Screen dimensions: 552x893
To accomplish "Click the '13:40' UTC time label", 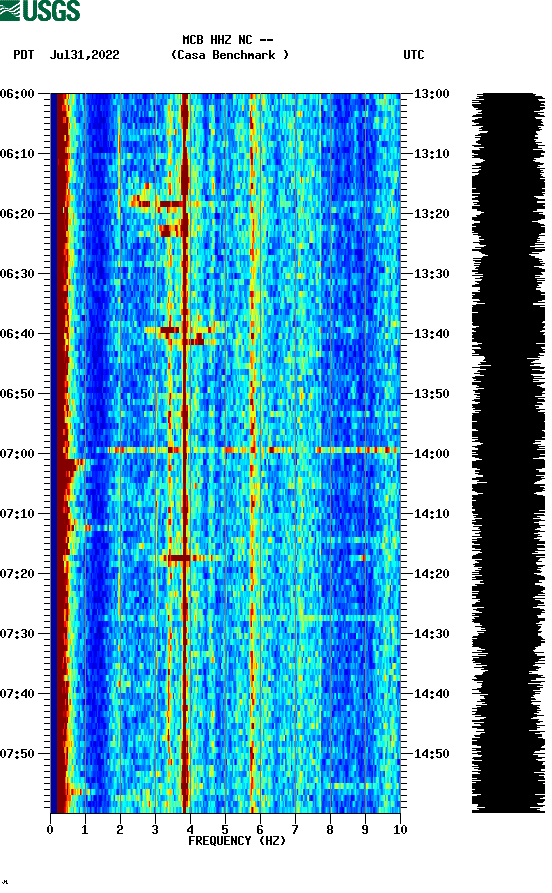I will click(432, 334).
